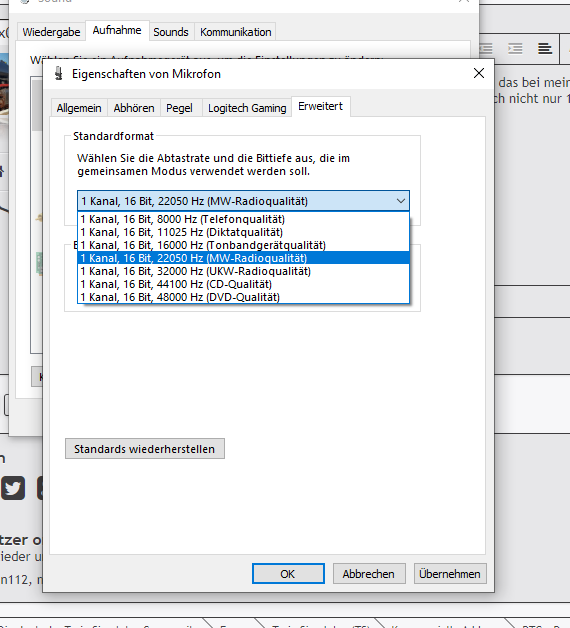Switch to the Abhören tab
The image size is (570, 628).
pyautogui.click(x=134, y=108)
